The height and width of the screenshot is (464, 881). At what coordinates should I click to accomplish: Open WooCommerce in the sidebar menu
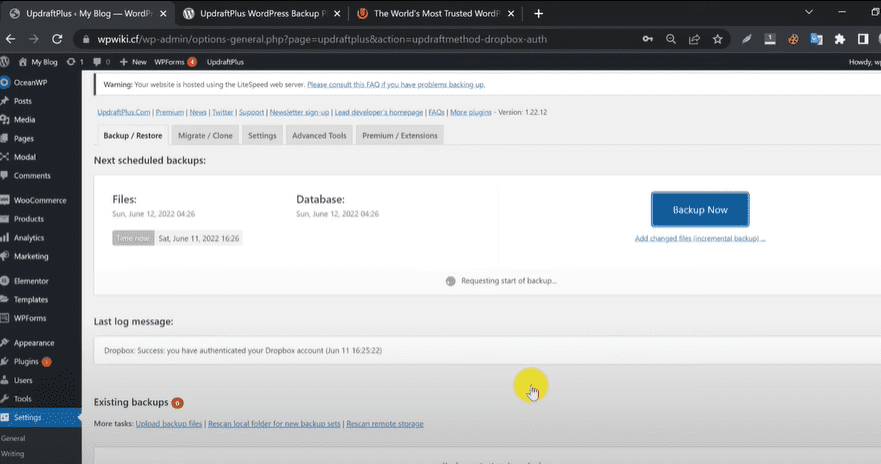pos(40,200)
